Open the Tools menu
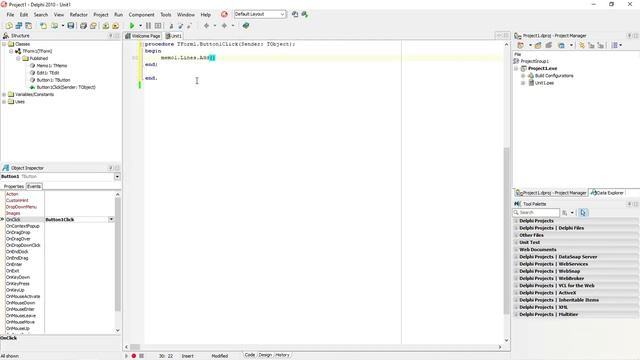Viewport: 640px width, 360px height. [166, 15]
